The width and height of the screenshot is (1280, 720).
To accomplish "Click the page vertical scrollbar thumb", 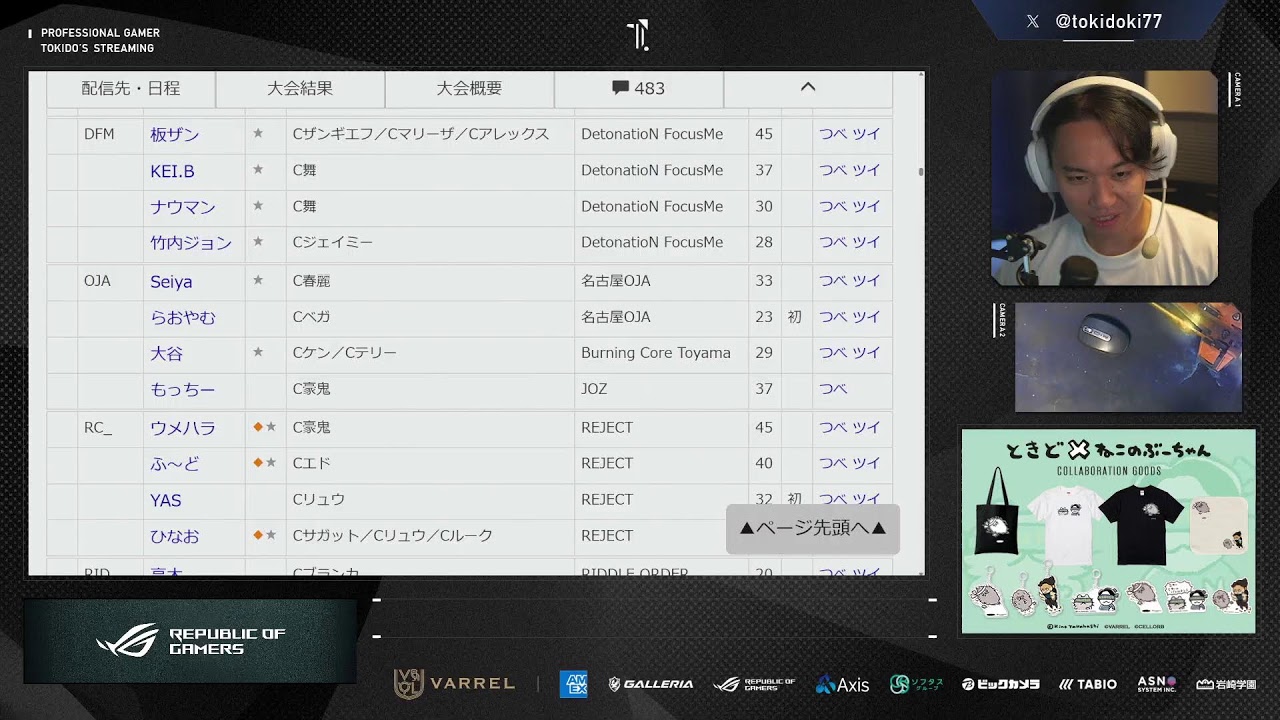I will pyautogui.click(x=920, y=172).
